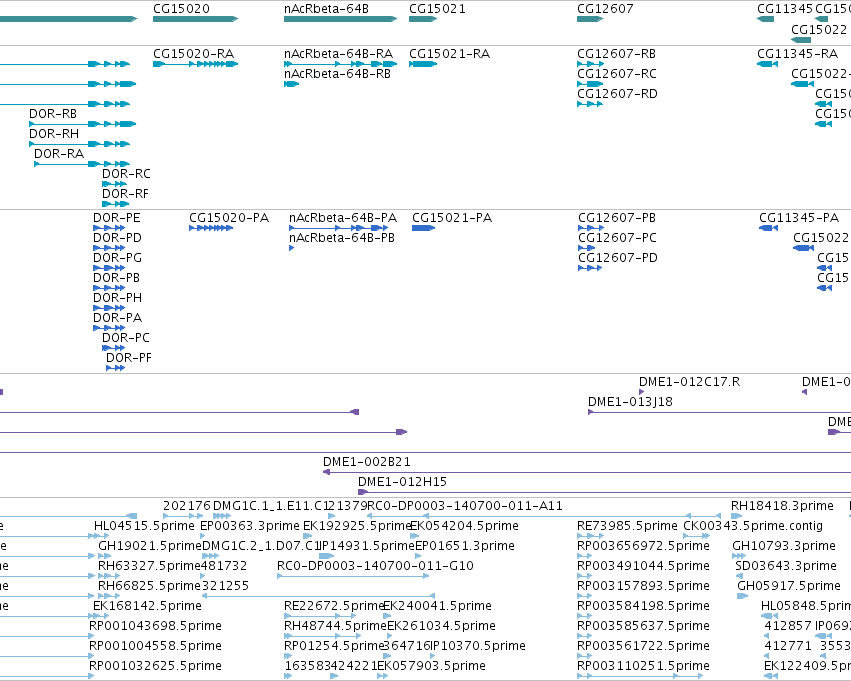This screenshot has height=681, width=851.
Task: Click the CG15021 gene label
Action: coord(437,9)
